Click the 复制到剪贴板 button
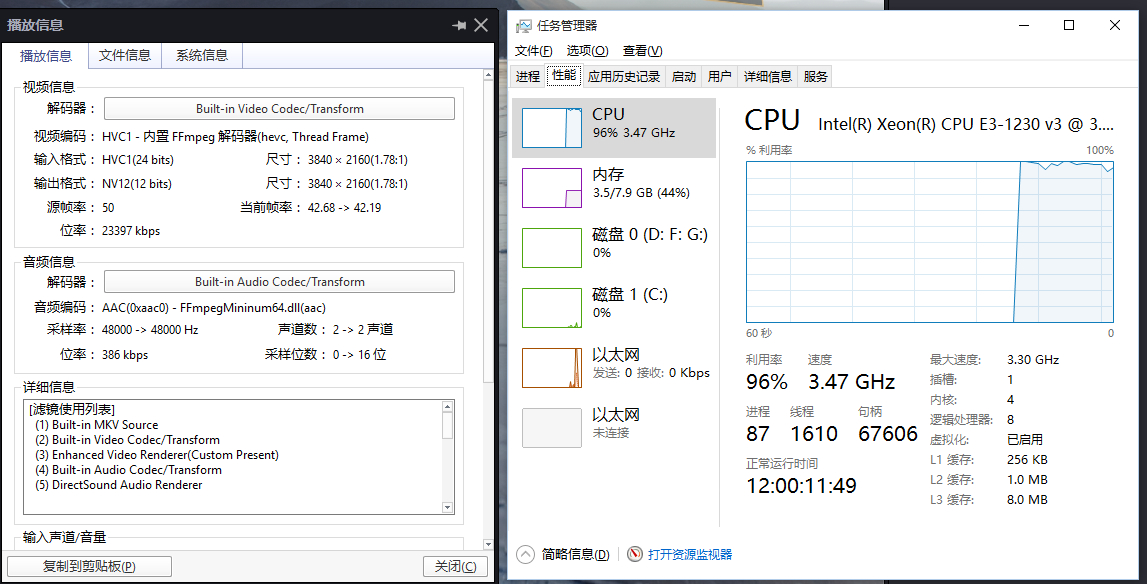 point(89,567)
